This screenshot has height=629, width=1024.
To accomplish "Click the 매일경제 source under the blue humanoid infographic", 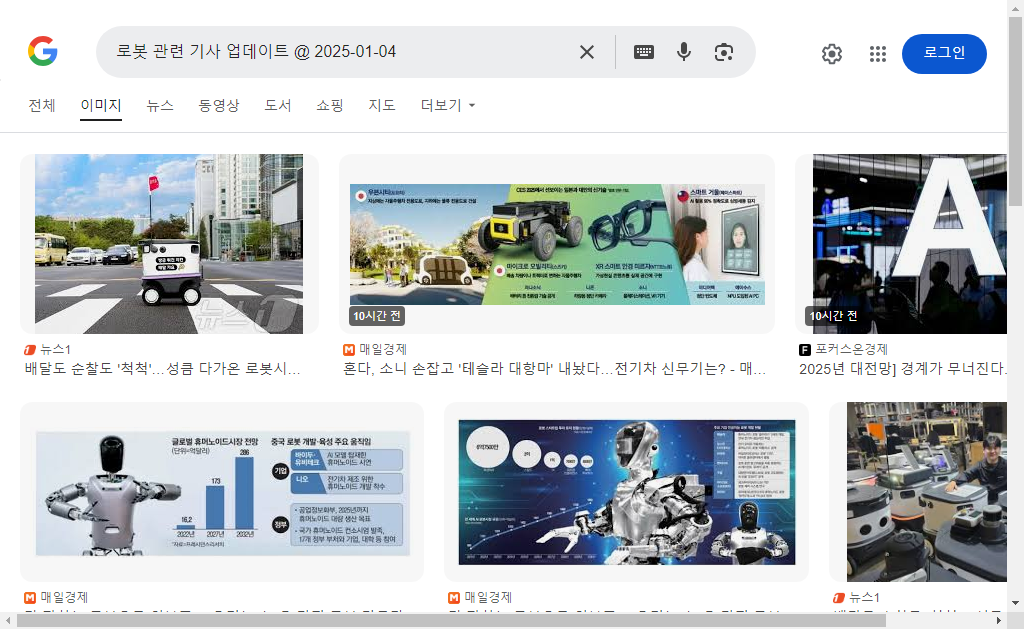I will tap(480, 598).
